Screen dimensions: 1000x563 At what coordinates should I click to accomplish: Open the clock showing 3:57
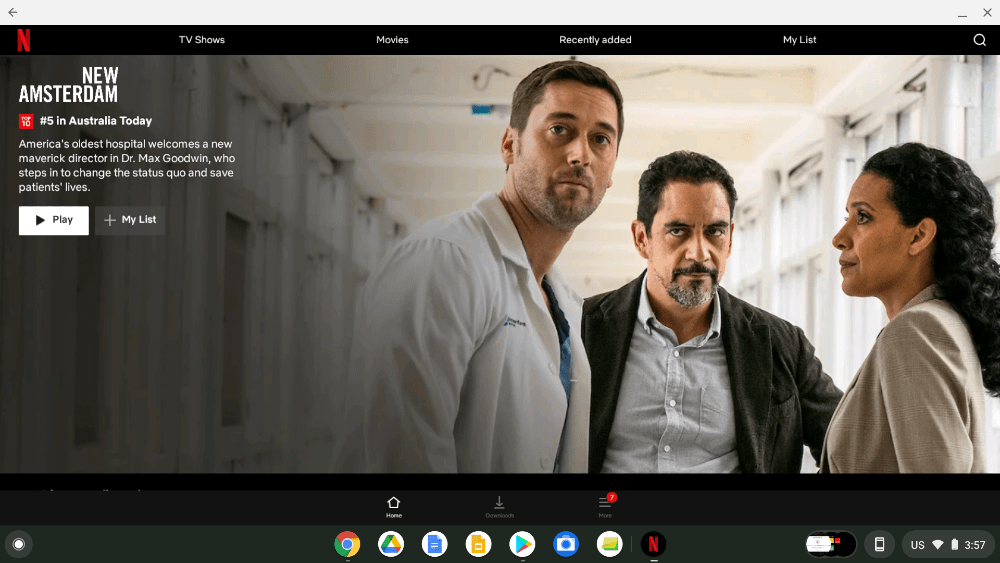pos(974,545)
